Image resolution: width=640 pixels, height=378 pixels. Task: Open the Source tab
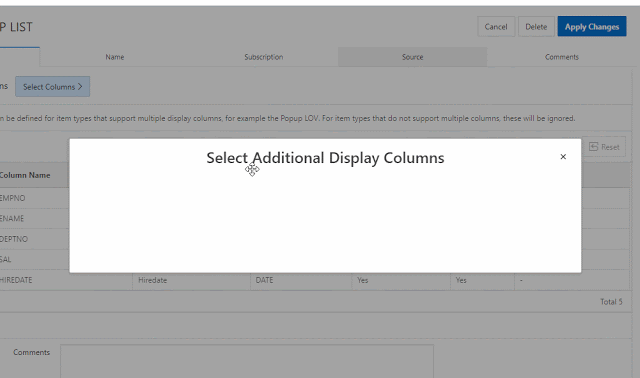coord(412,57)
